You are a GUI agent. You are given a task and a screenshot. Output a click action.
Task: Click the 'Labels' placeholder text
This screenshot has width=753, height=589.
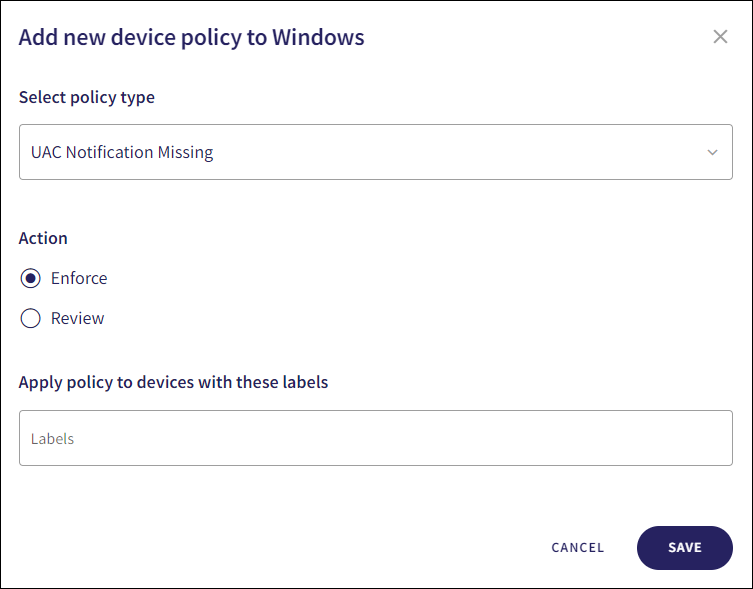pos(52,439)
